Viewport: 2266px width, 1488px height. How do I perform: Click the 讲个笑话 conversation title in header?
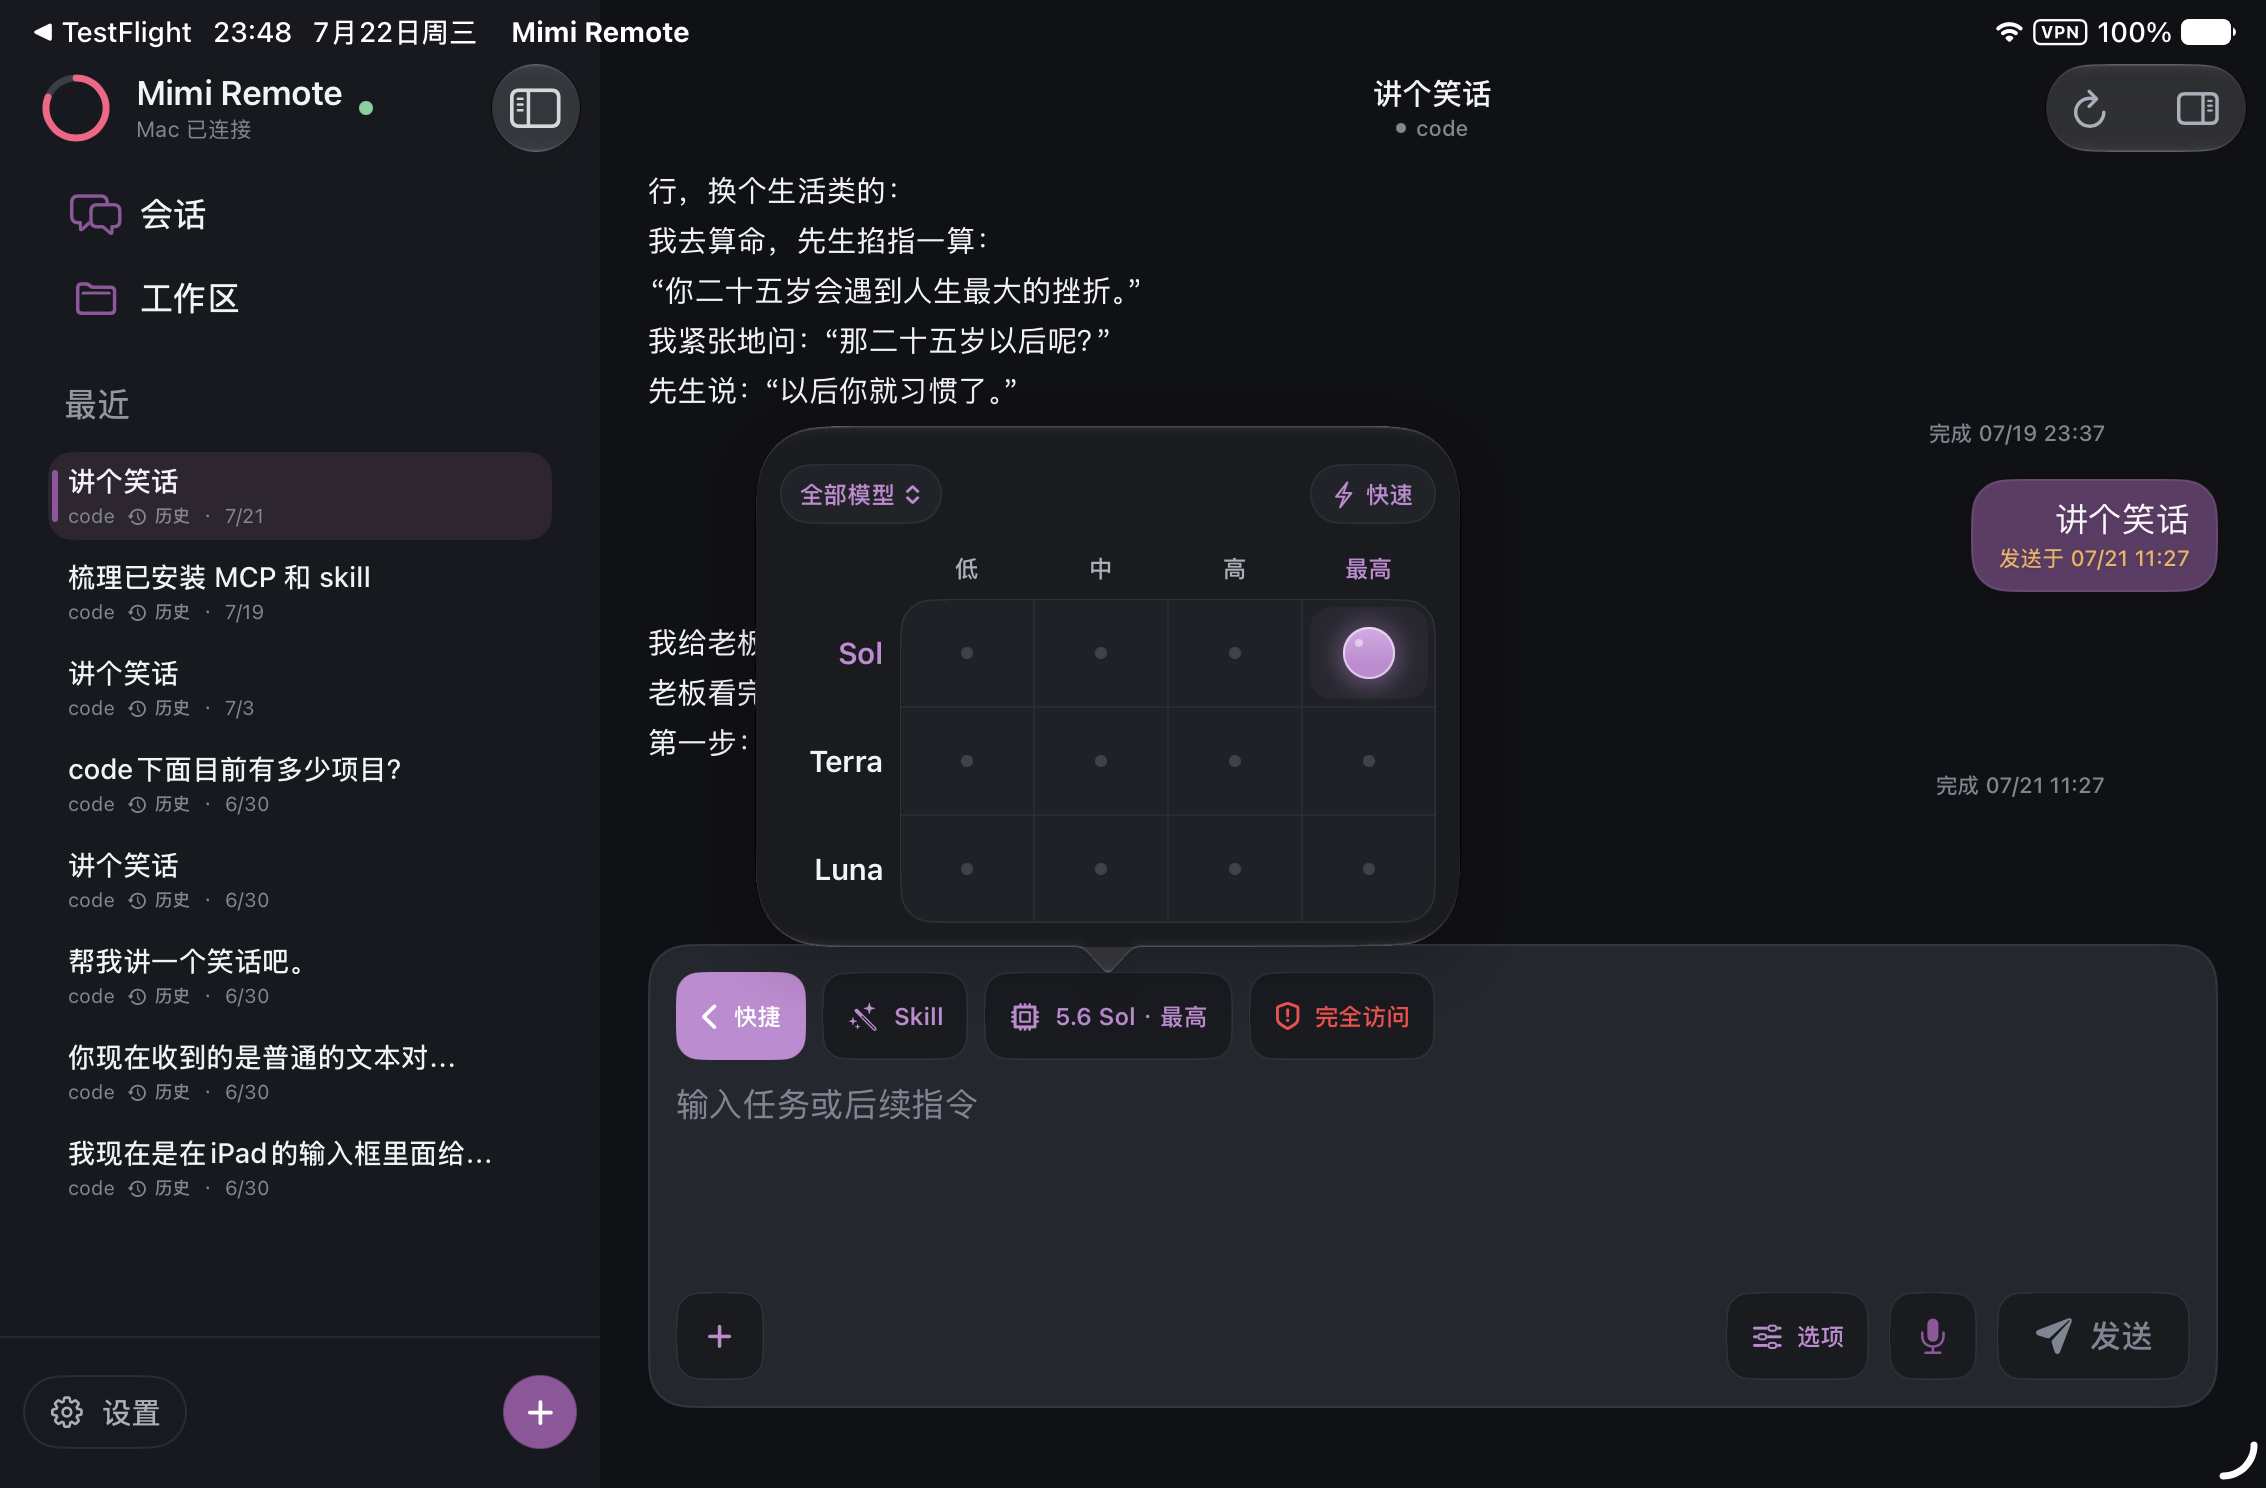click(1432, 94)
